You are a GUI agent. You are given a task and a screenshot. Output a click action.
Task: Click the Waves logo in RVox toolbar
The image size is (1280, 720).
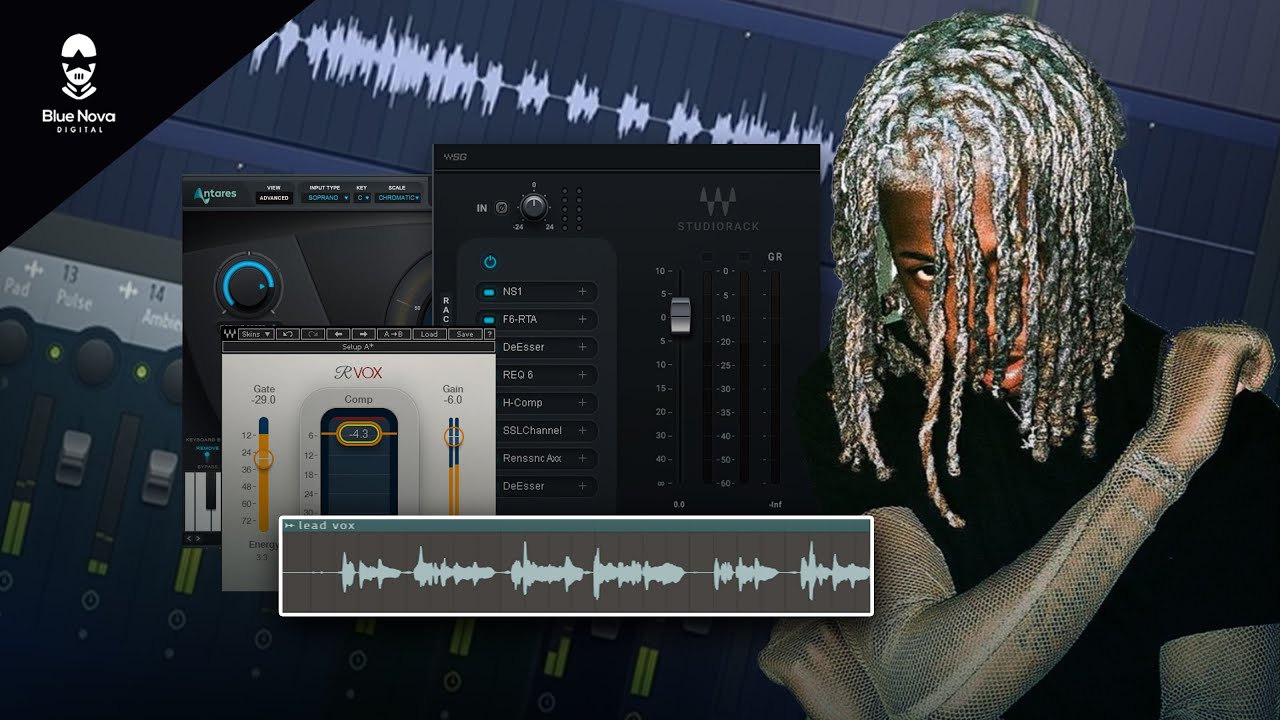click(x=230, y=334)
